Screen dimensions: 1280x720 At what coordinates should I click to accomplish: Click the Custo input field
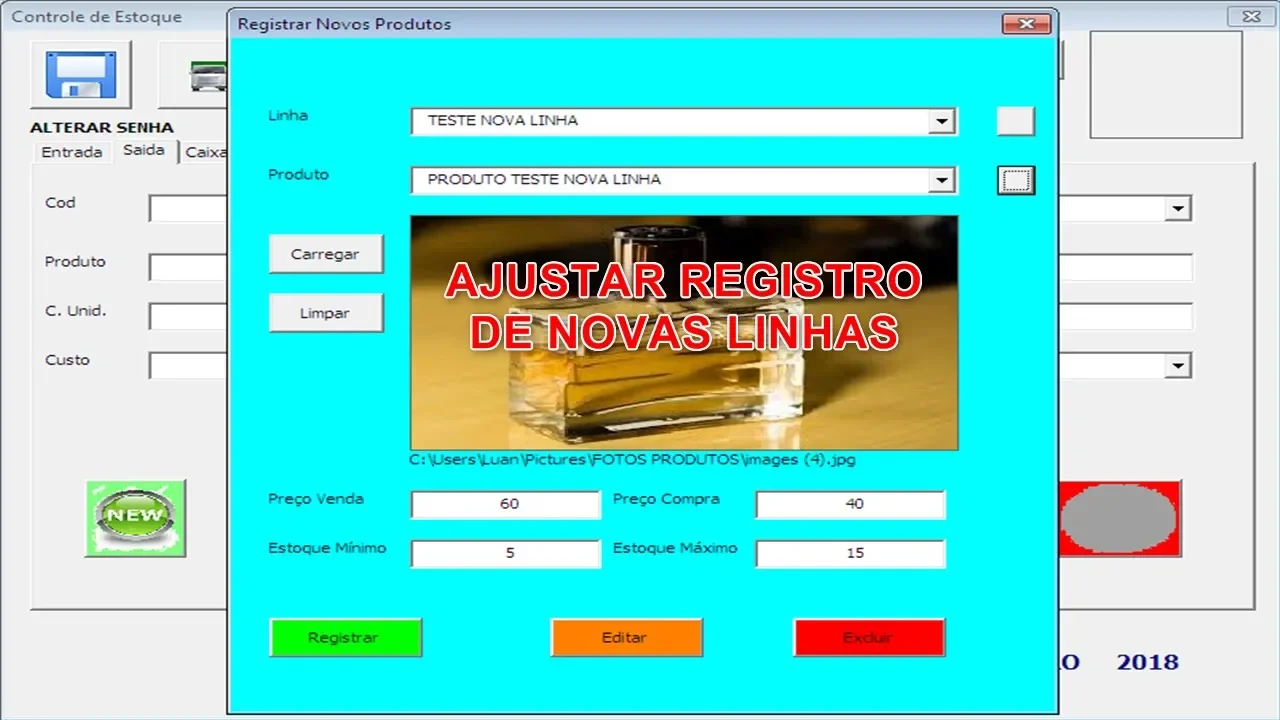pyautogui.click(x=189, y=366)
